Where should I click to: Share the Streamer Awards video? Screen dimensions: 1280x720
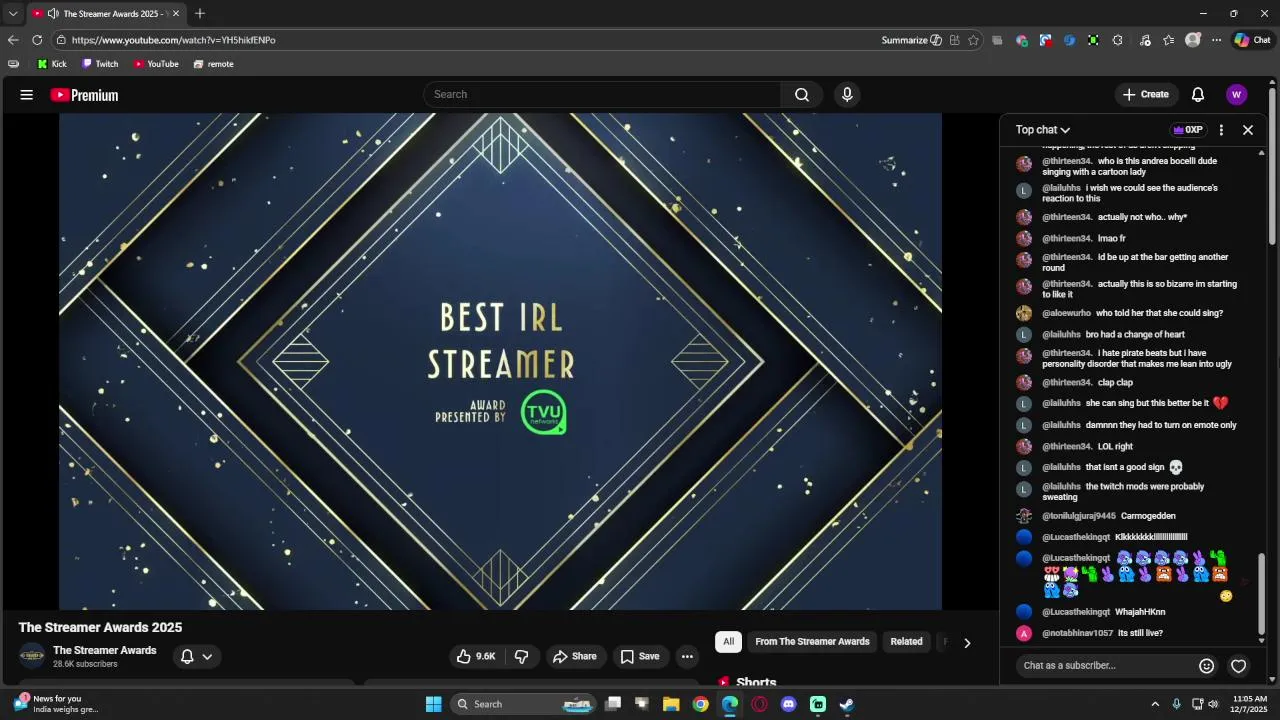click(x=575, y=656)
